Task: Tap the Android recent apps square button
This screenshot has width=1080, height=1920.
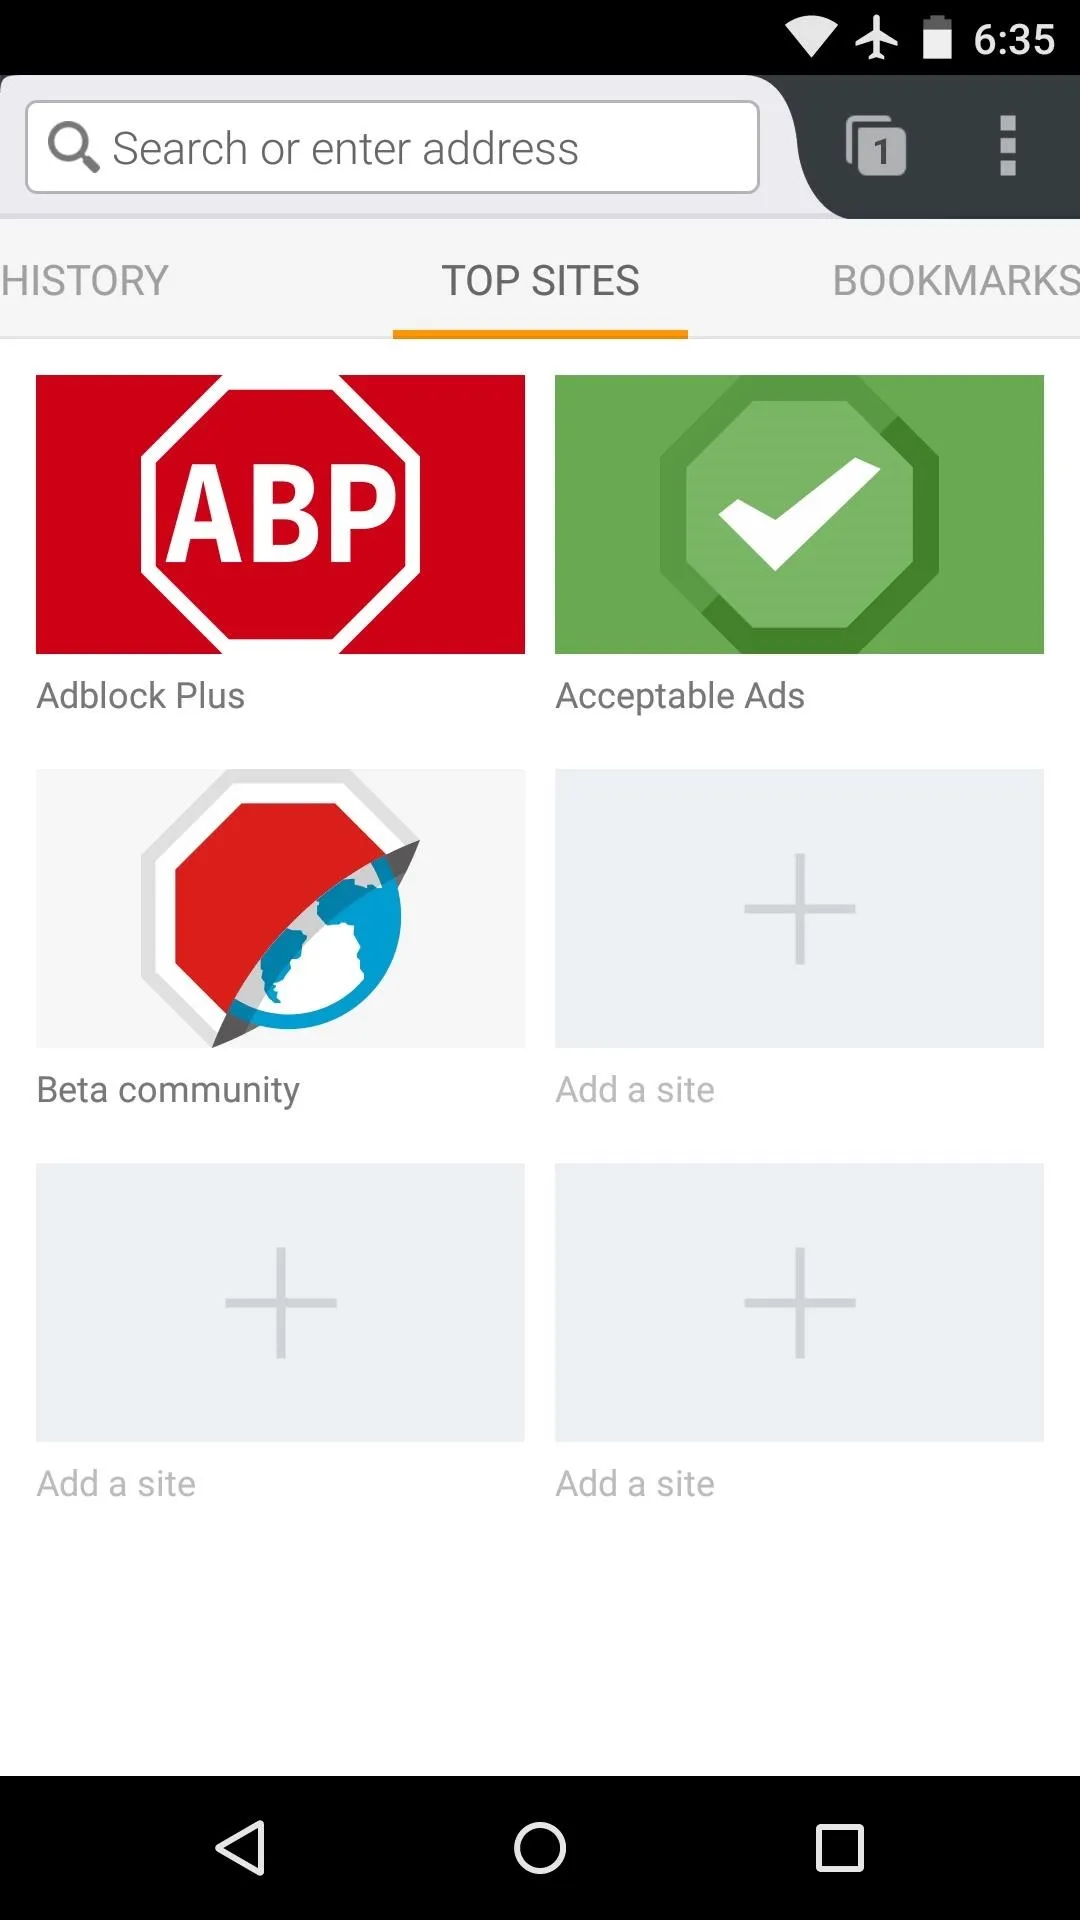Action: coord(840,1847)
